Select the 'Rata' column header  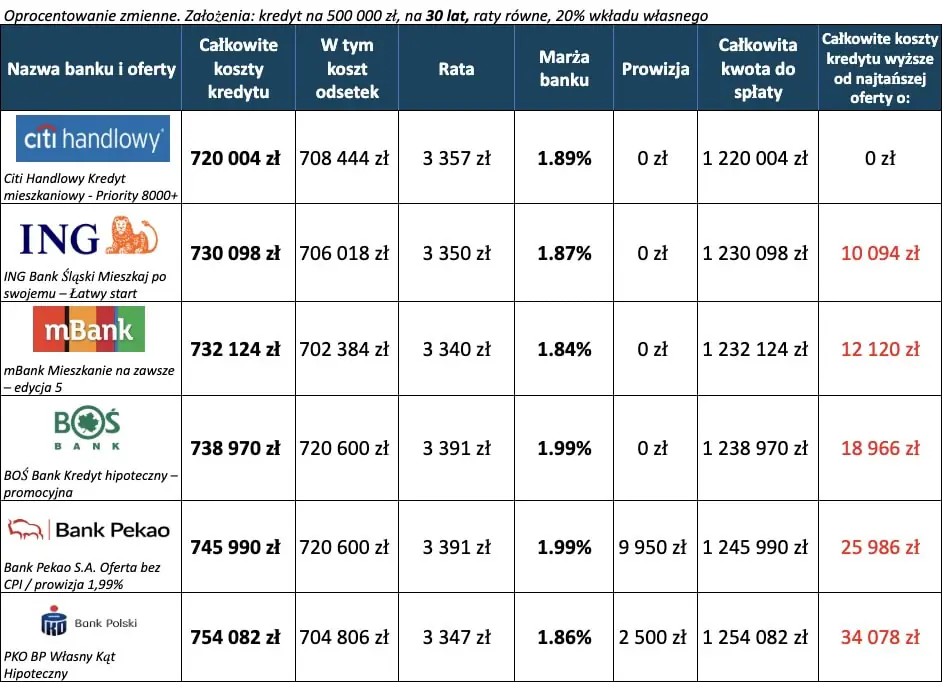point(456,69)
